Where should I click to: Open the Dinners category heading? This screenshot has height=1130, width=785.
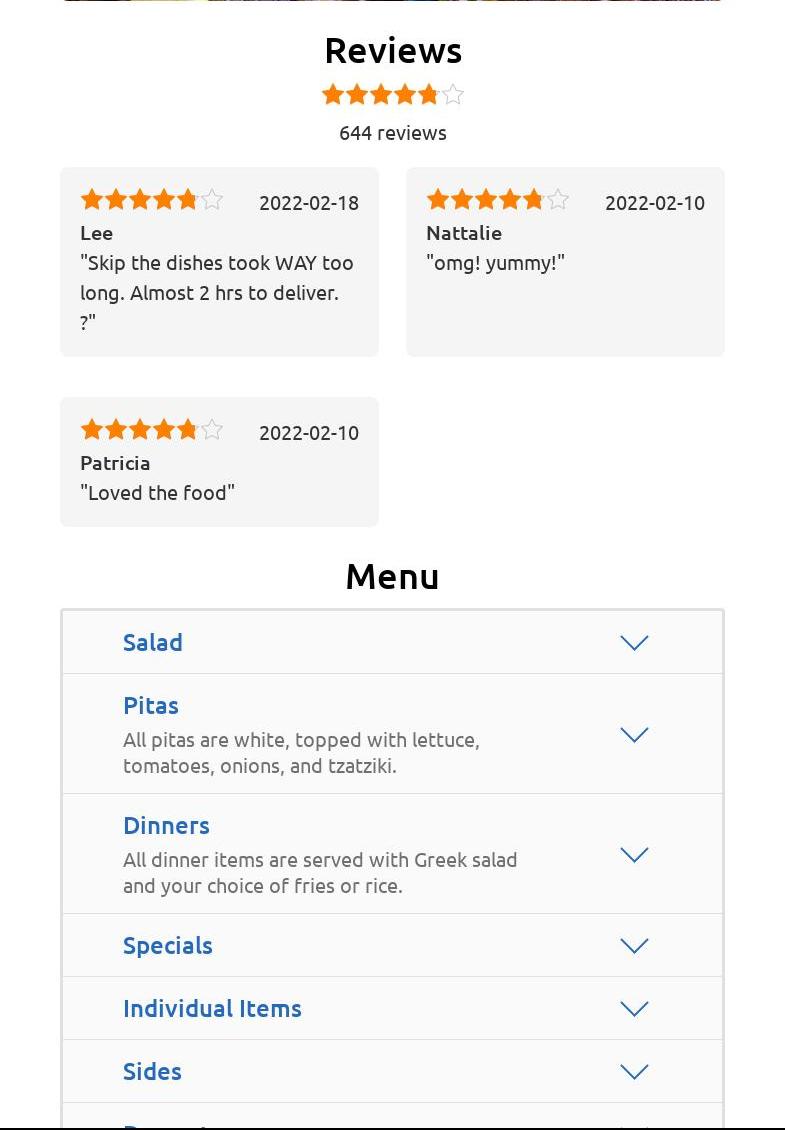pos(167,826)
